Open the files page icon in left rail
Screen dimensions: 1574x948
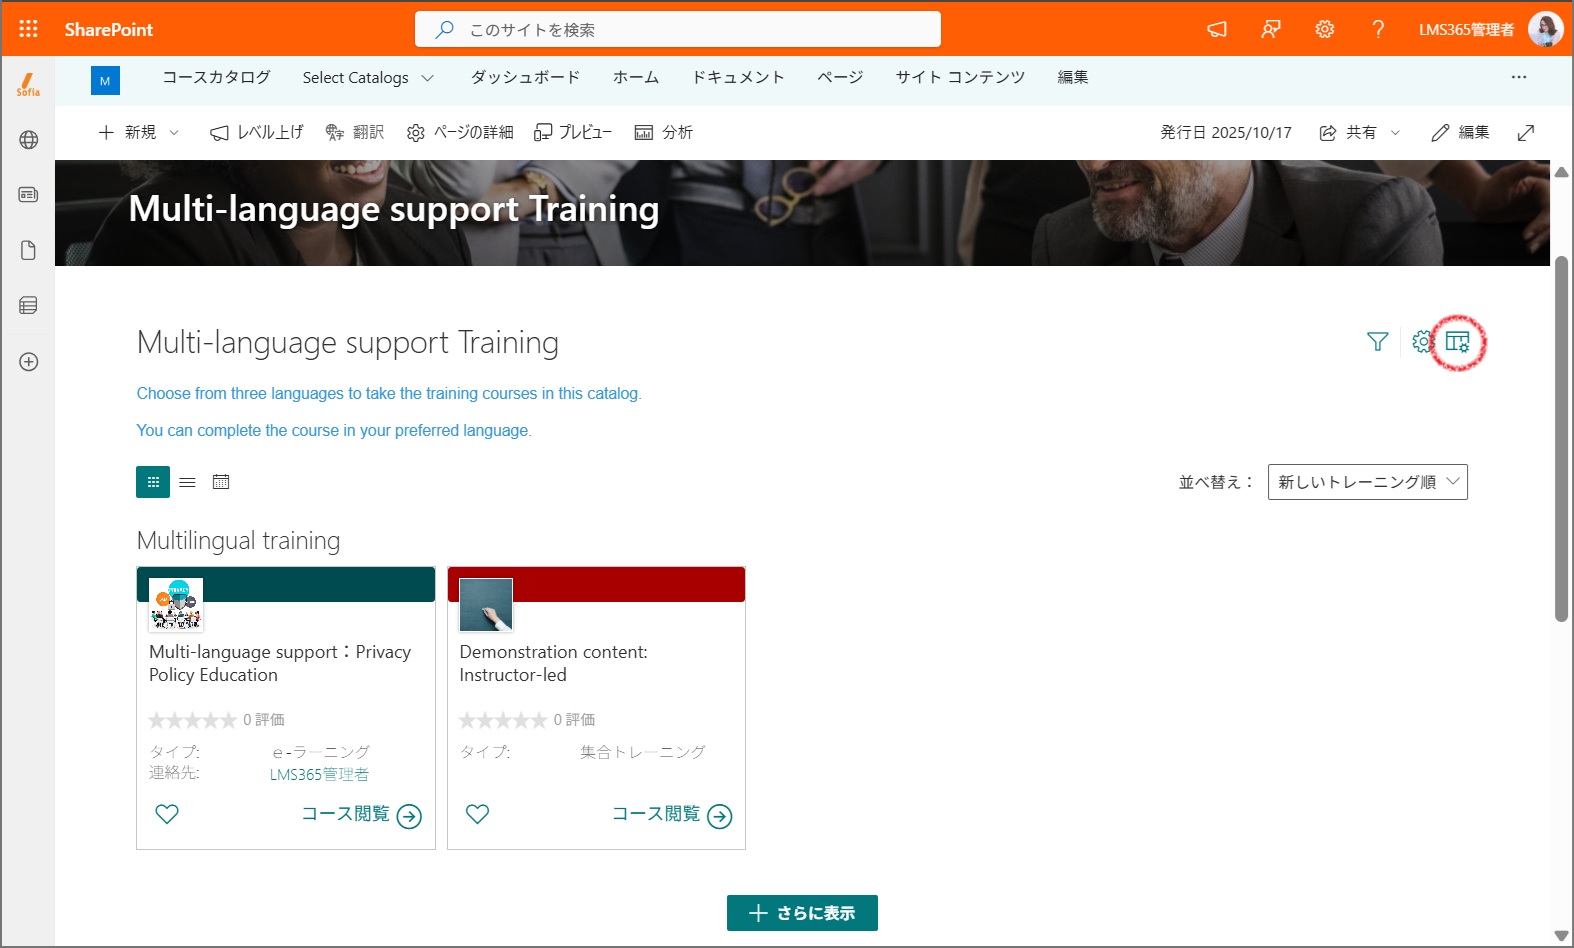tap(28, 250)
